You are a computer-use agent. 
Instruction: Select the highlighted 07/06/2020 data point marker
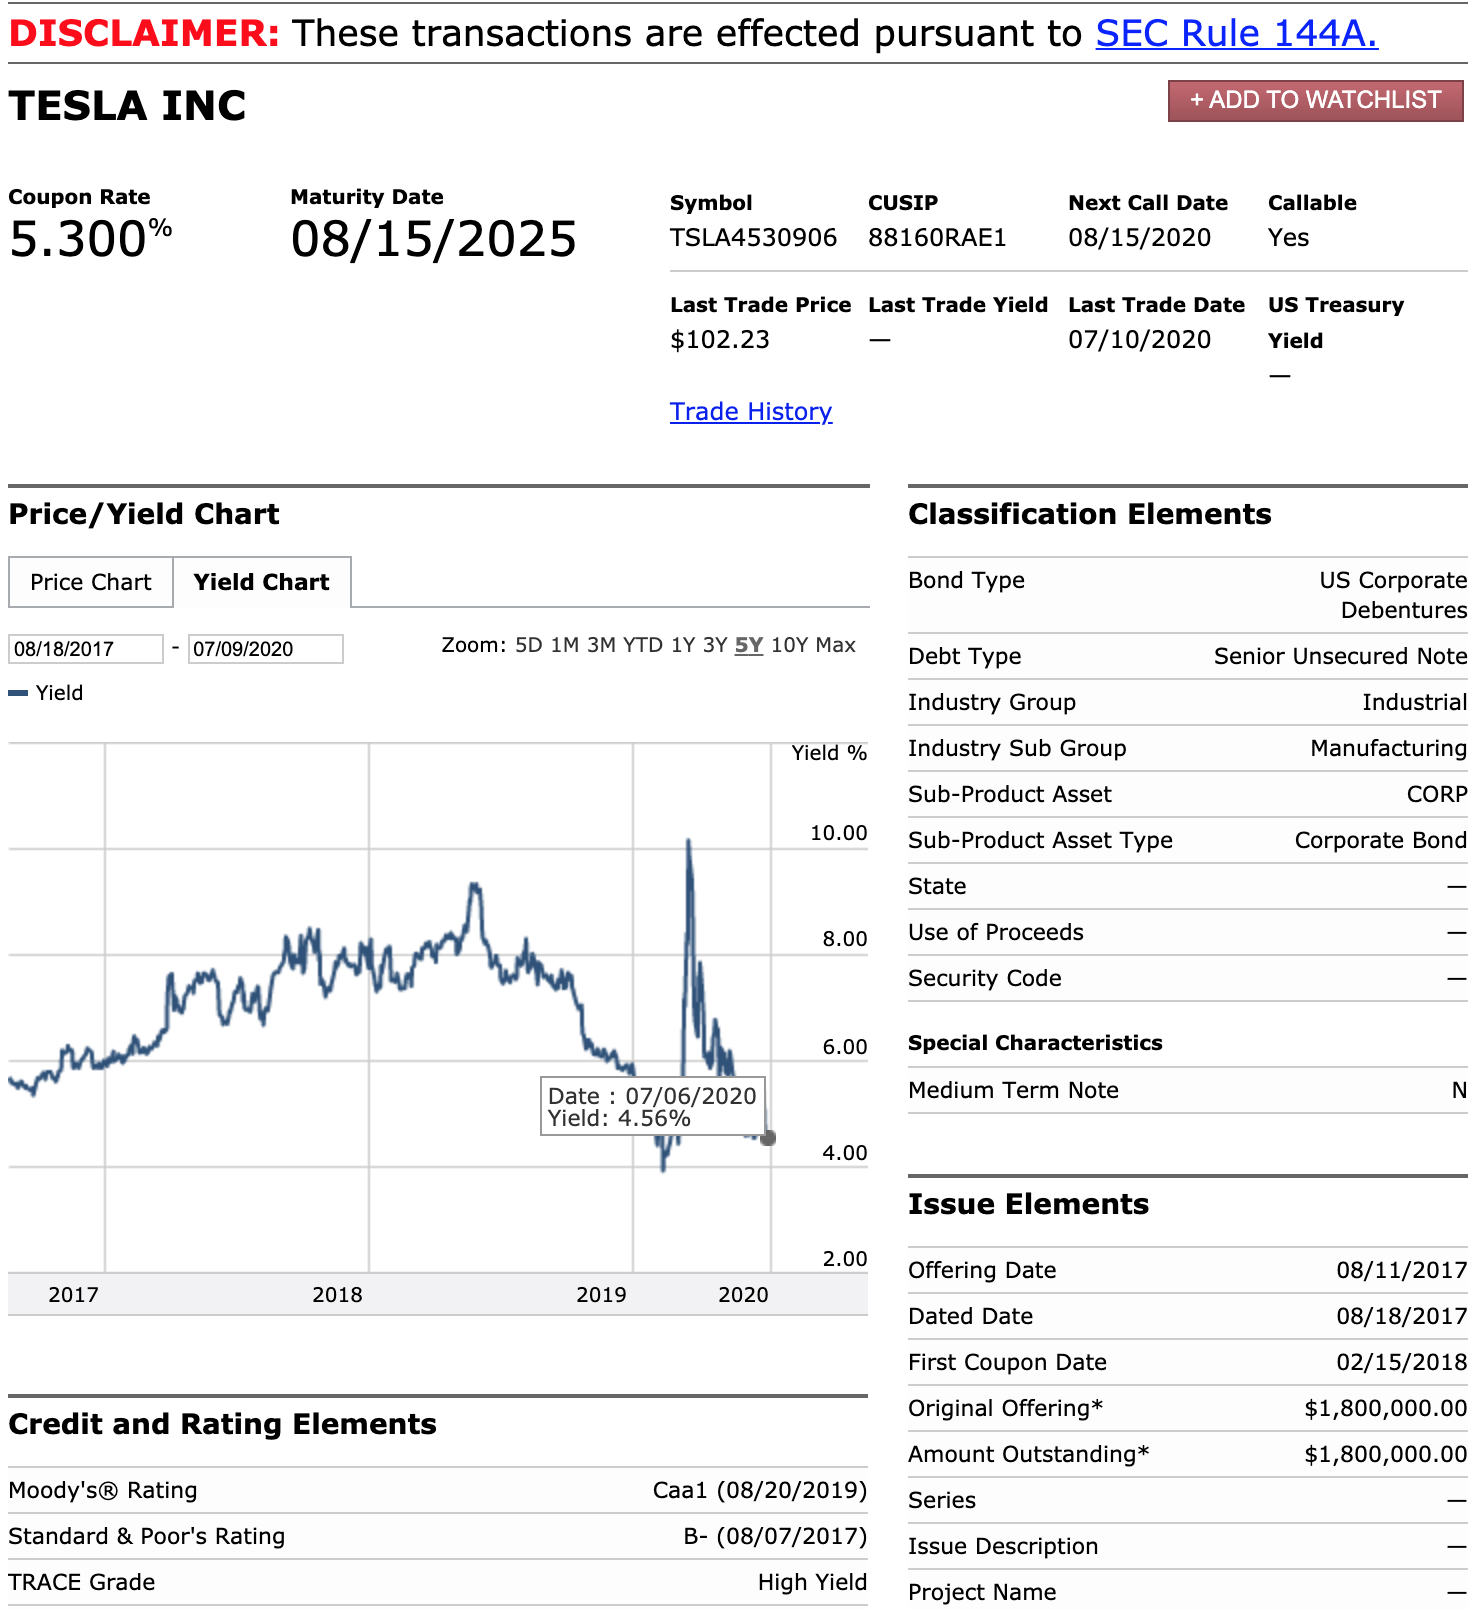768,1137
